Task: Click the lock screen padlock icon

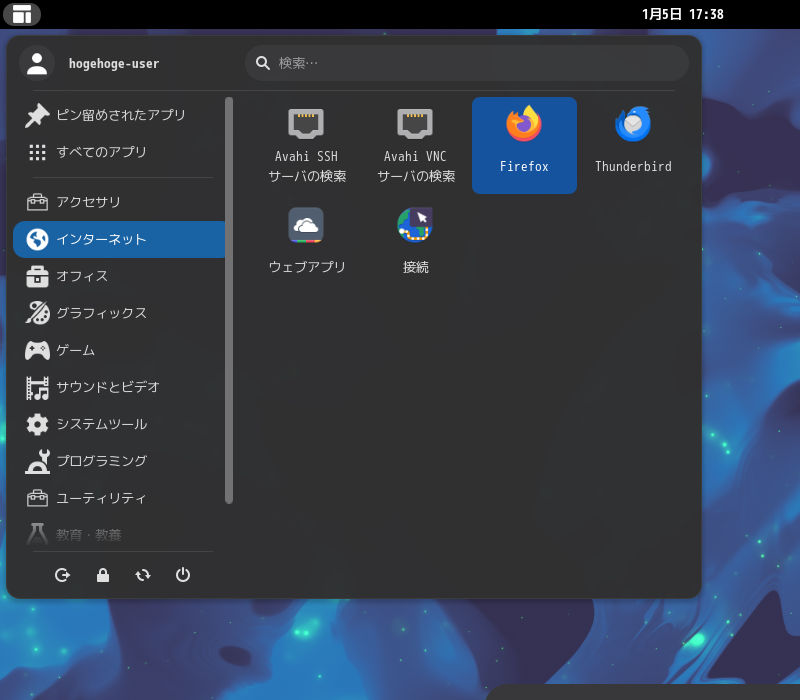Action: pyautogui.click(x=103, y=575)
